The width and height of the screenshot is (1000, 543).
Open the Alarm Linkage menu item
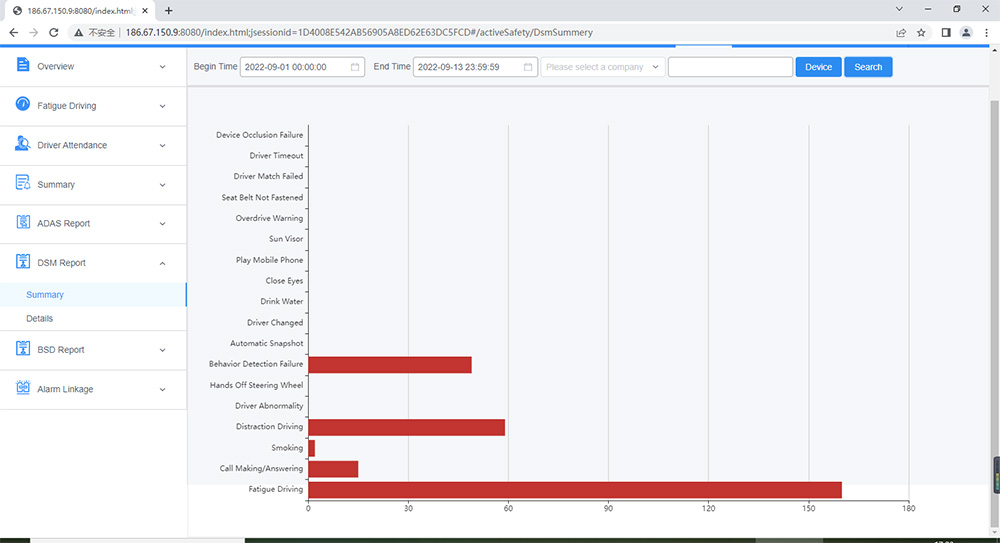[93, 389]
